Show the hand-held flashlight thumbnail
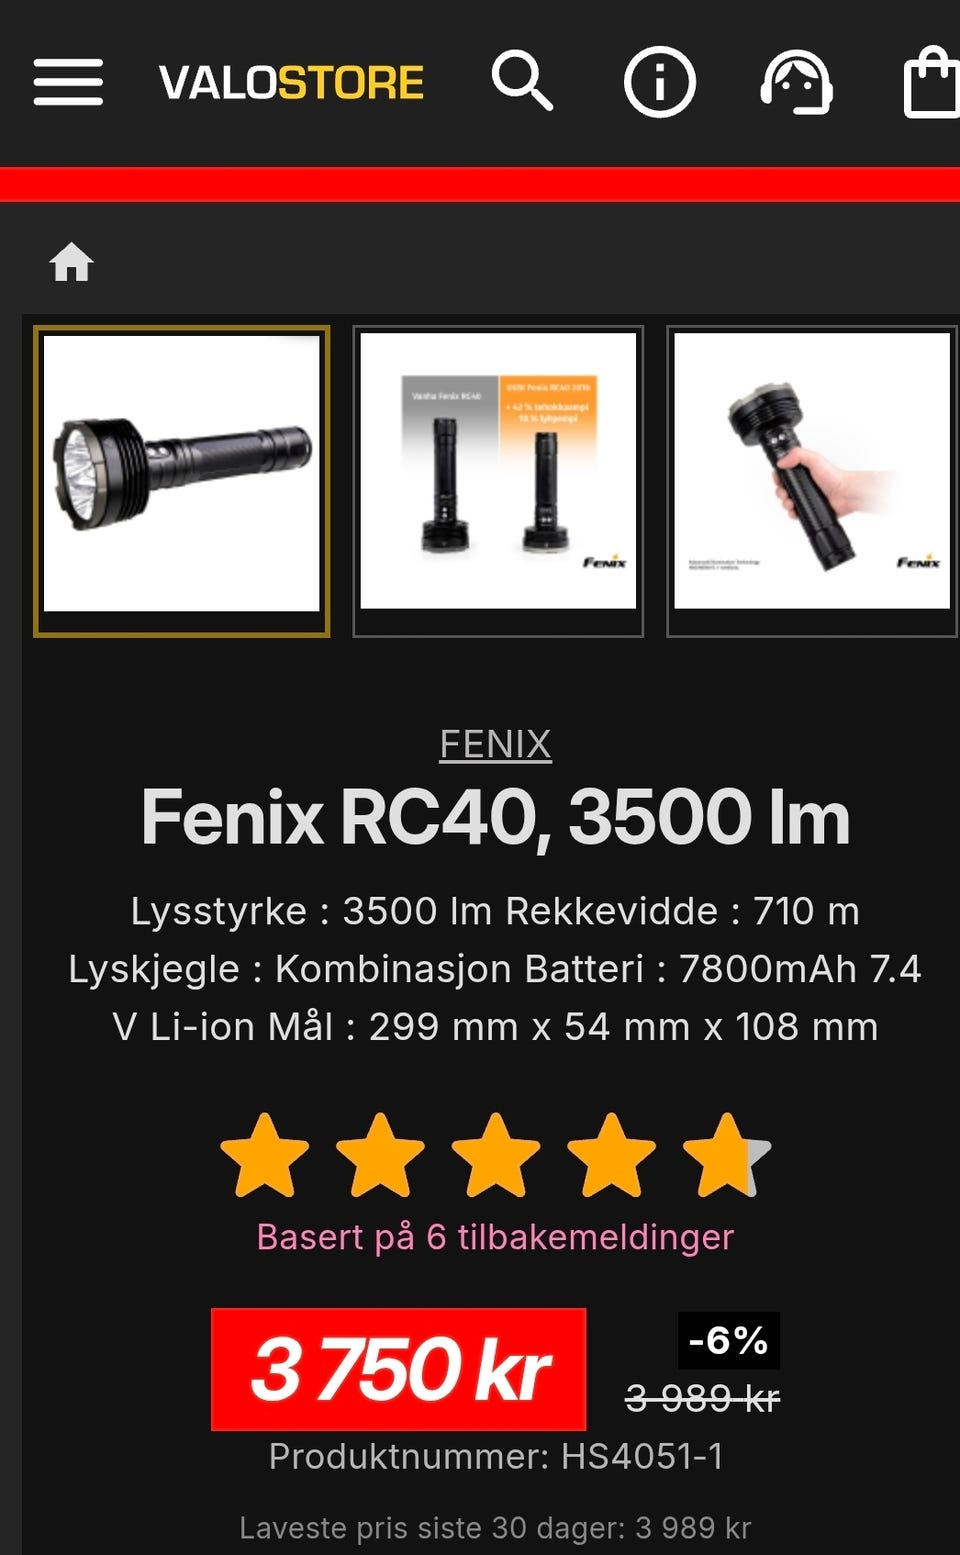960x1555 pixels. point(812,481)
